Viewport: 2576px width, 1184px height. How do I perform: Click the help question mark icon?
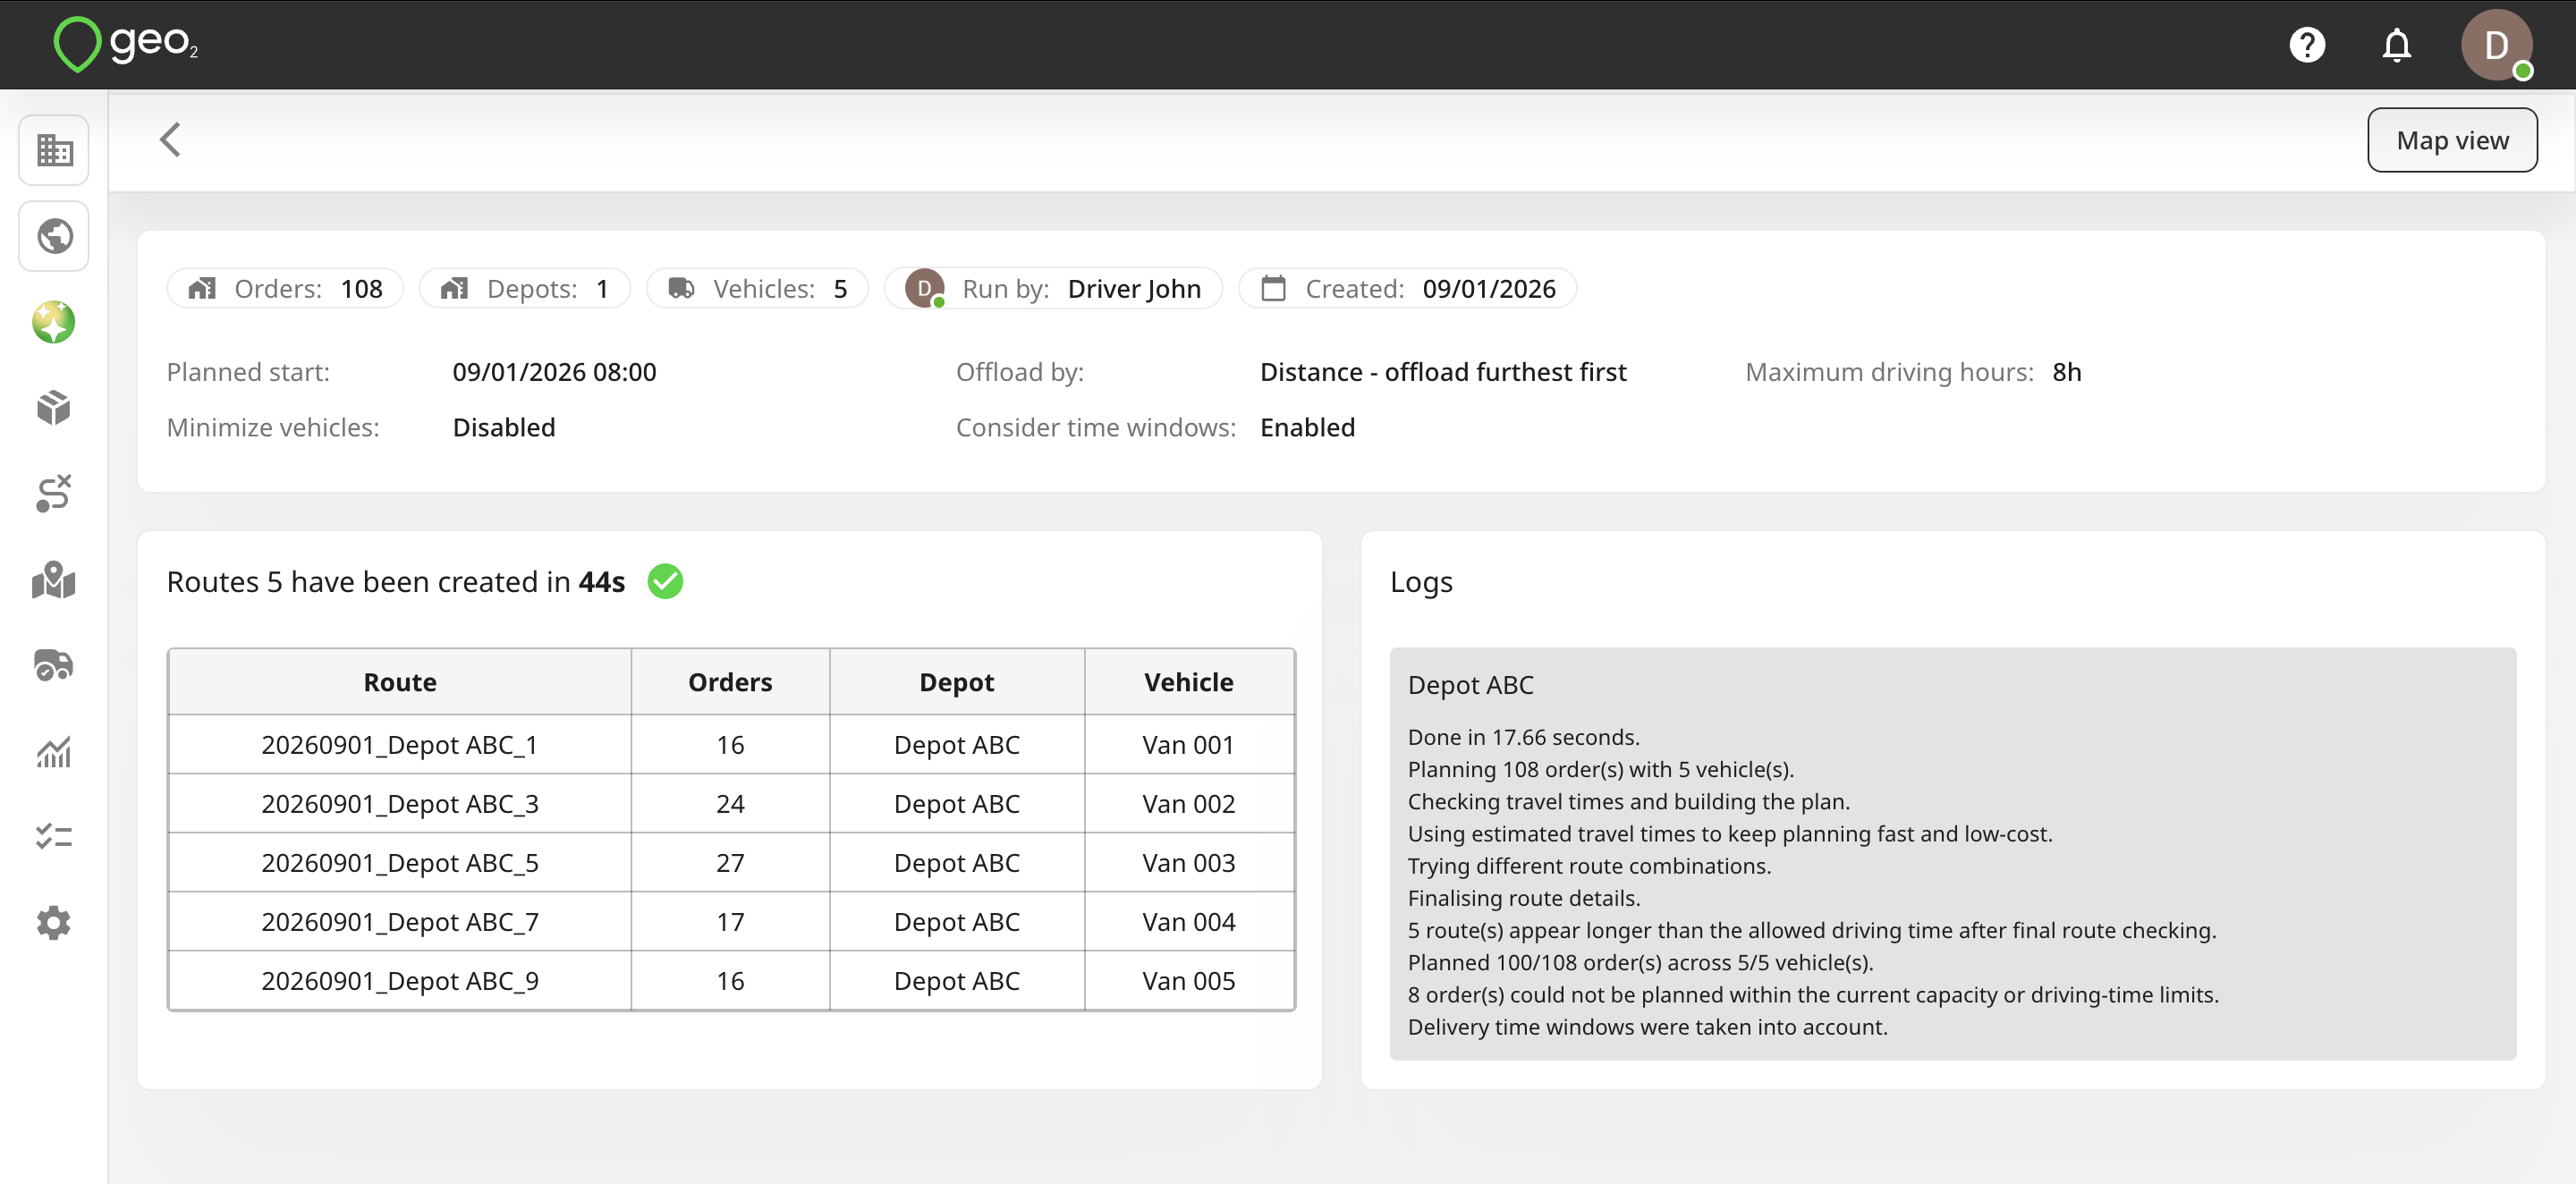tap(2307, 45)
